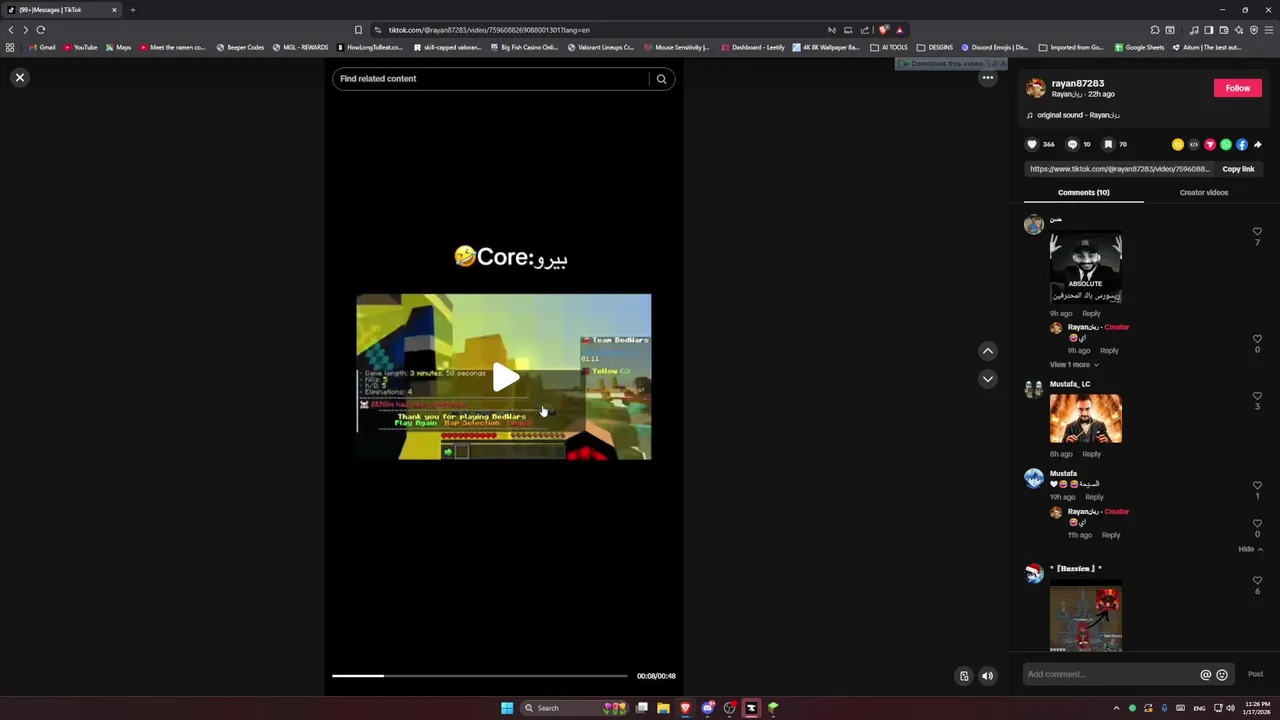Open Windows Start menu

click(507, 708)
